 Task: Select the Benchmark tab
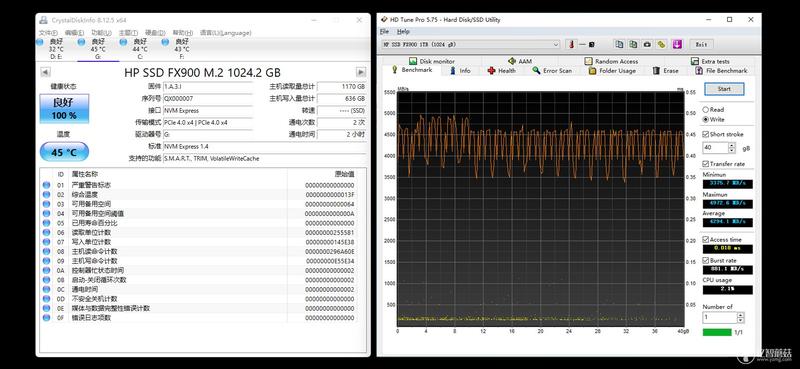tap(412, 70)
